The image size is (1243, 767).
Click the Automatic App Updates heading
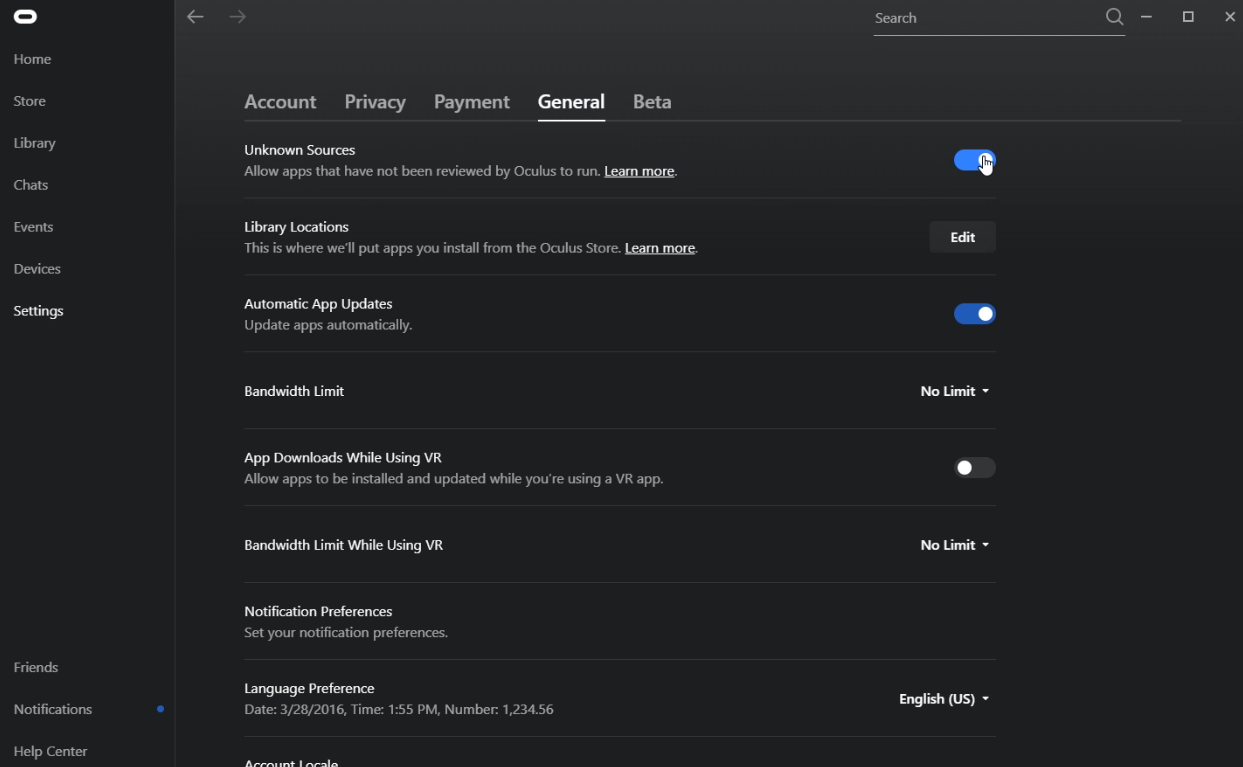(318, 304)
